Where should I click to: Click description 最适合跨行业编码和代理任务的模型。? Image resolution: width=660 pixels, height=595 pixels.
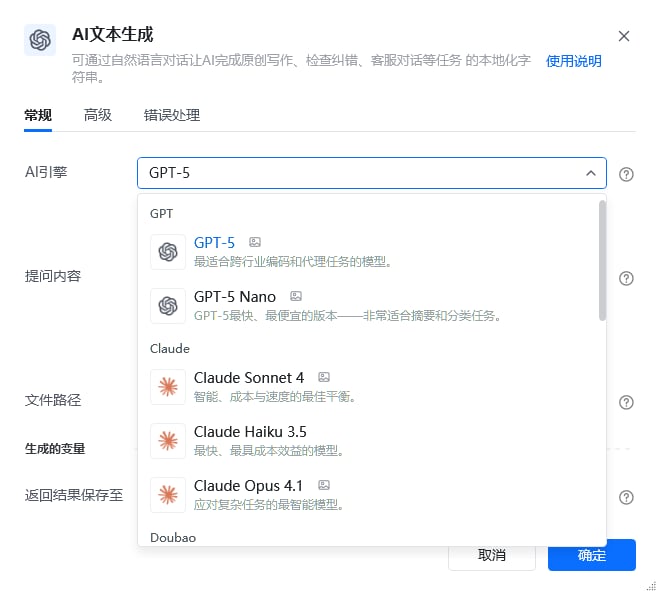[293, 262]
